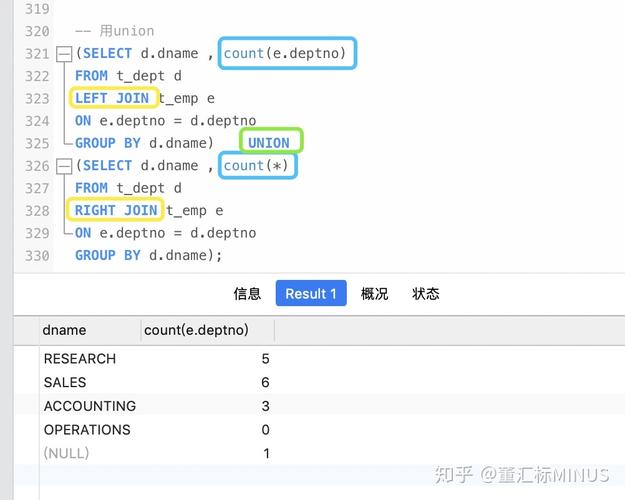Image resolution: width=625 pixels, height=500 pixels.
Task: Click line number 330 in gutter
Action: pyautogui.click(x=37, y=256)
